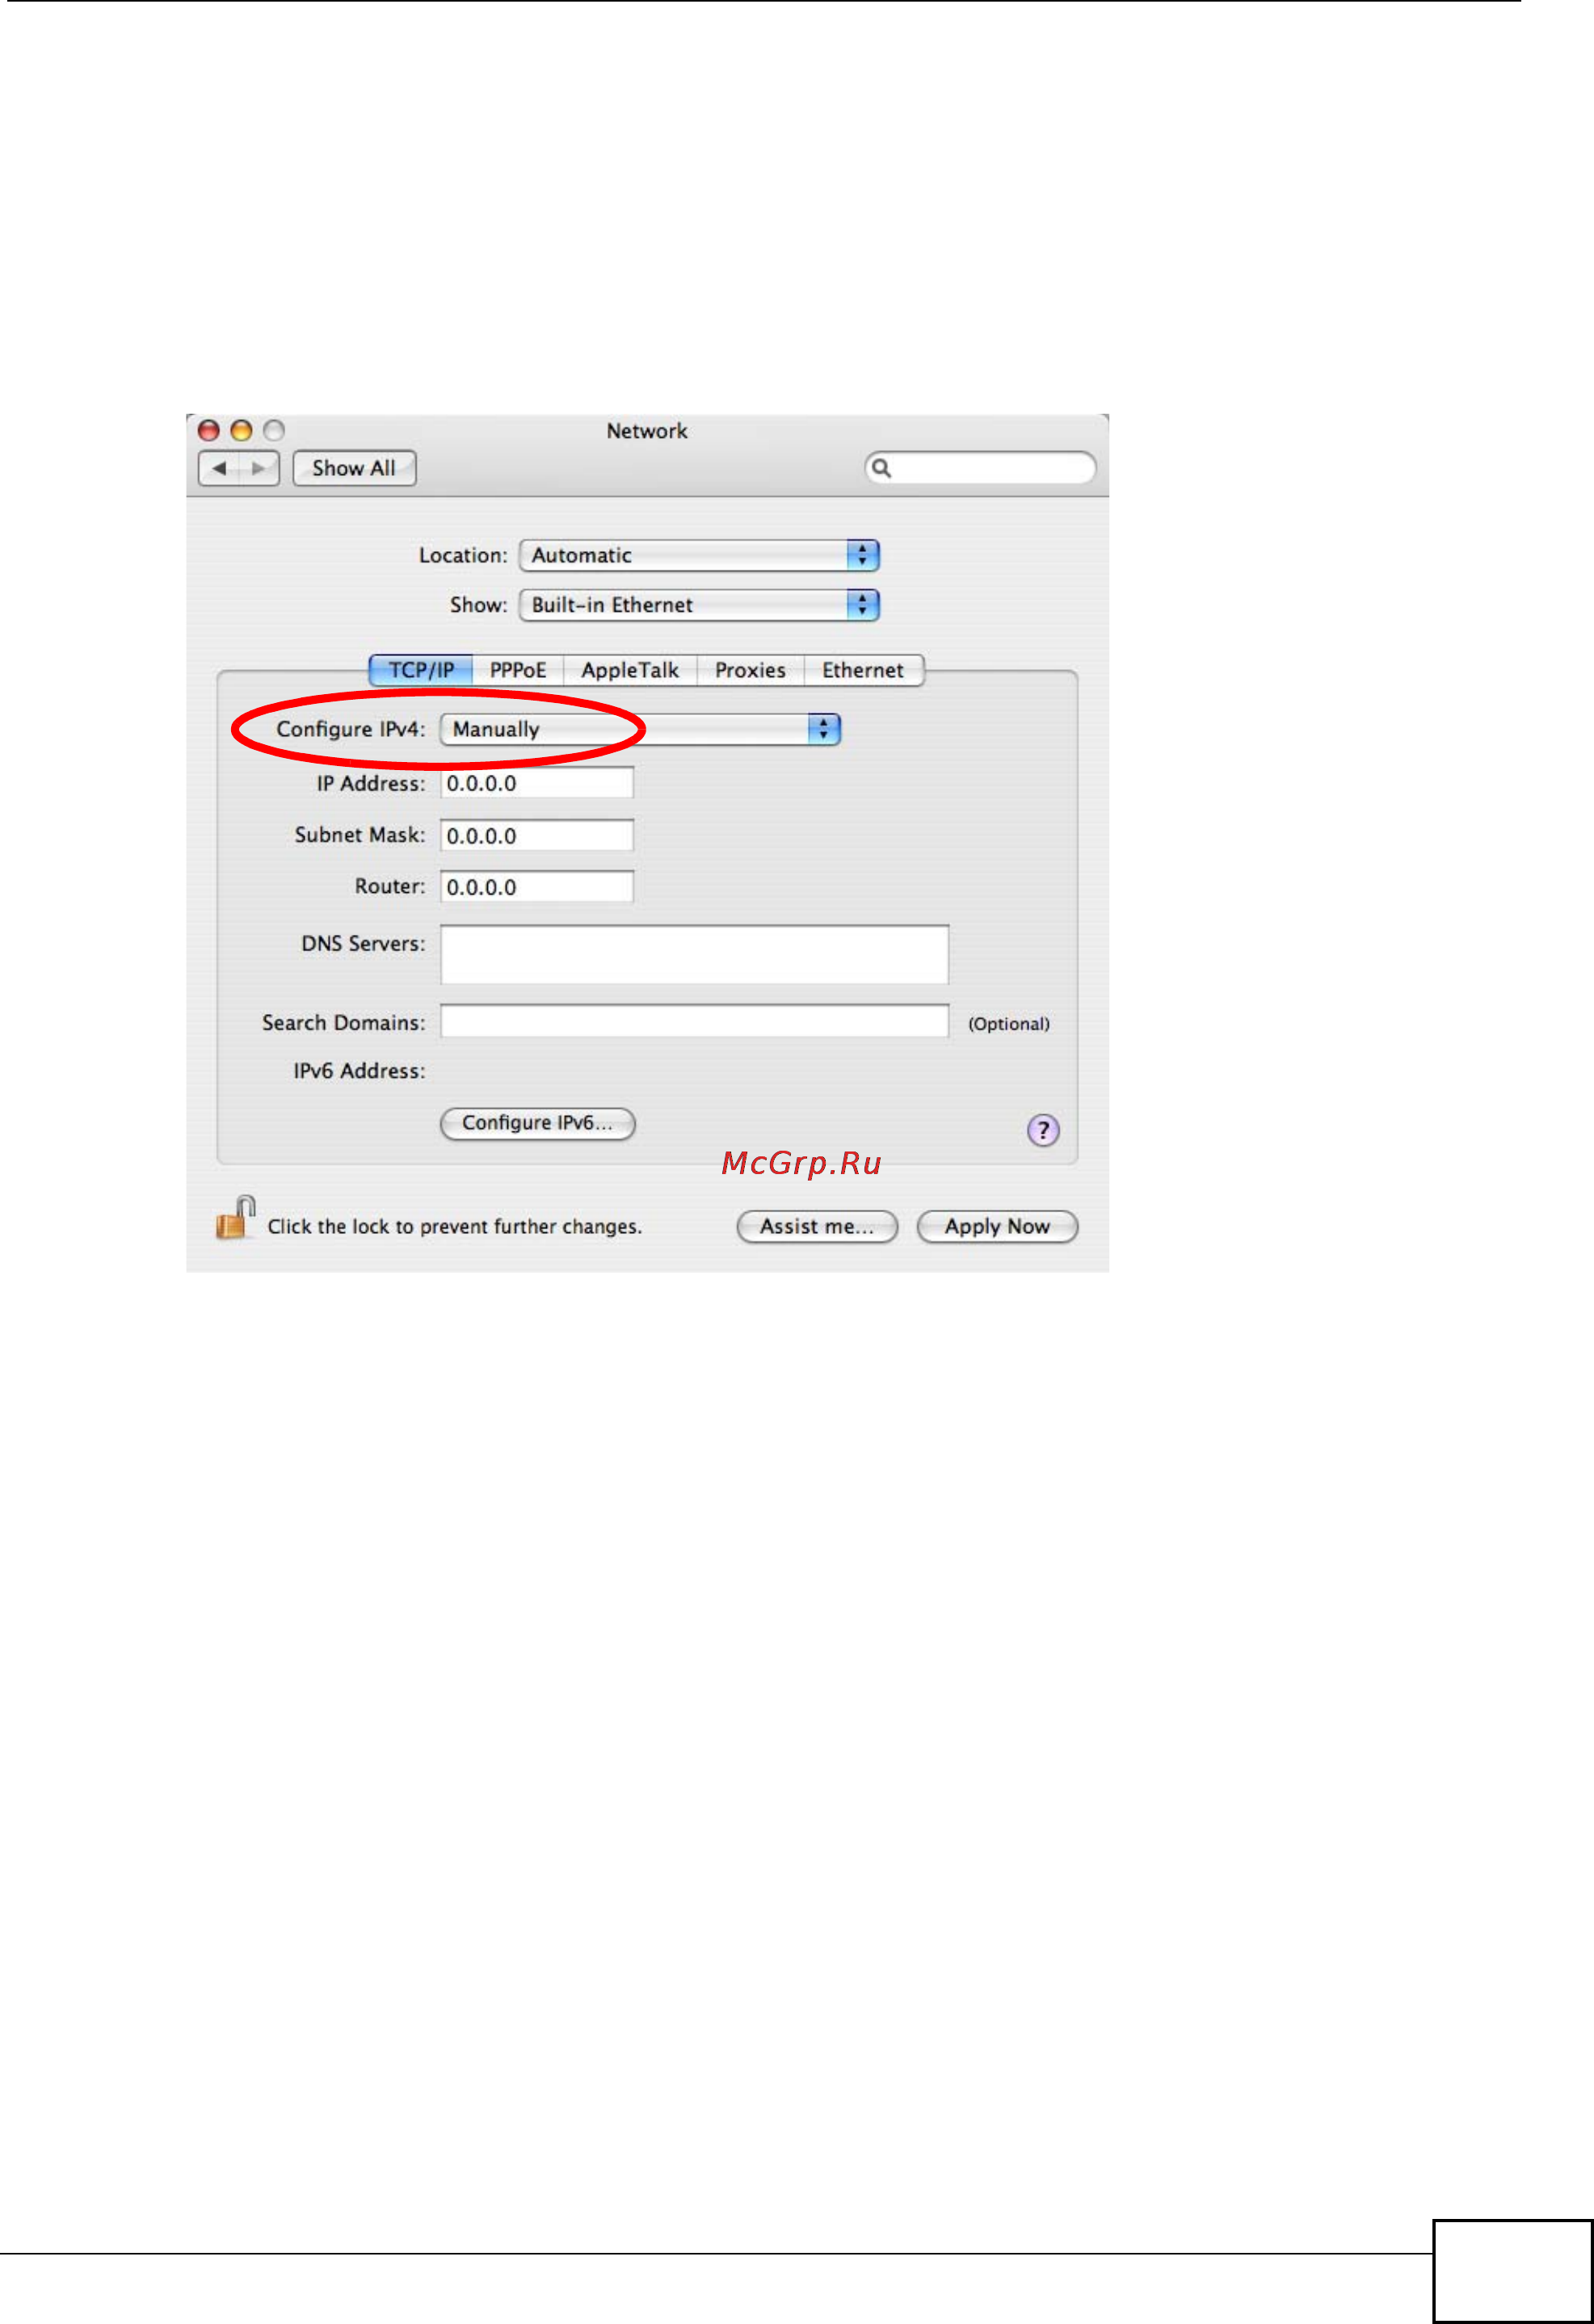Click the Apply Now button
The height and width of the screenshot is (2324, 1594).
997,1226
